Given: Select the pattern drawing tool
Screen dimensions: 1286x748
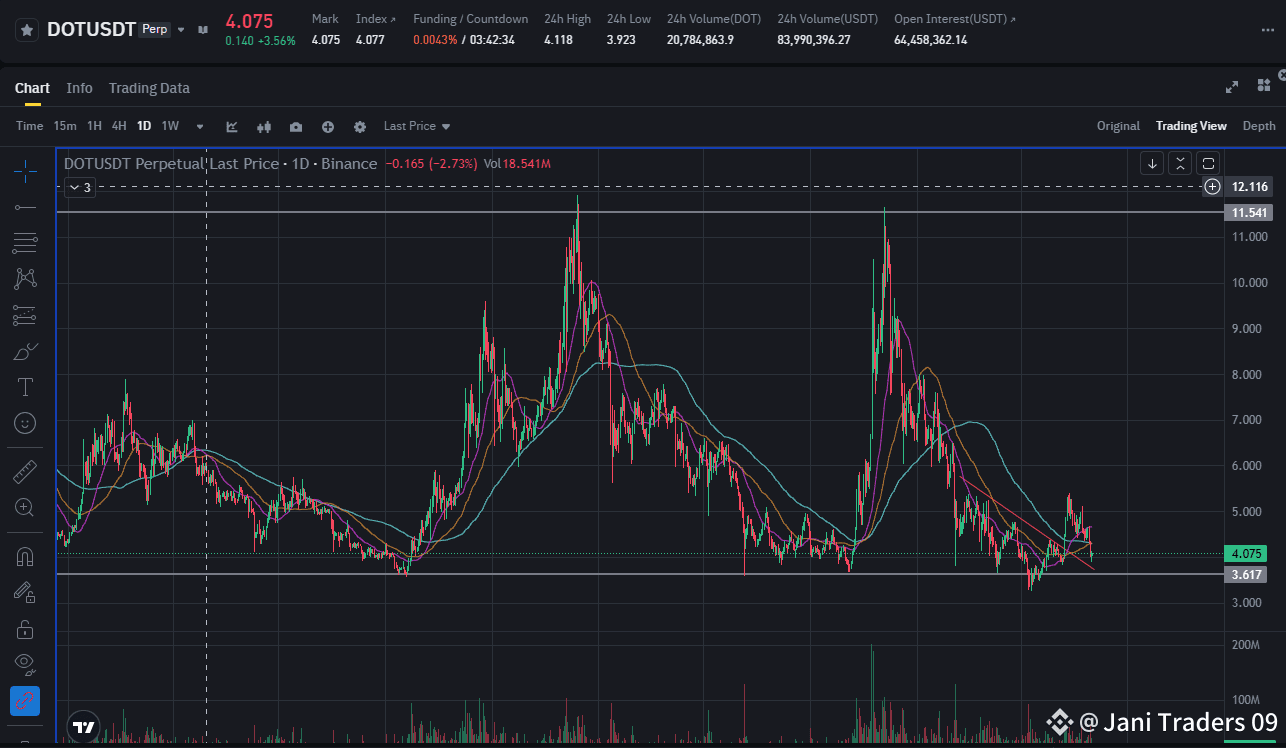Looking at the screenshot, I should [25, 279].
